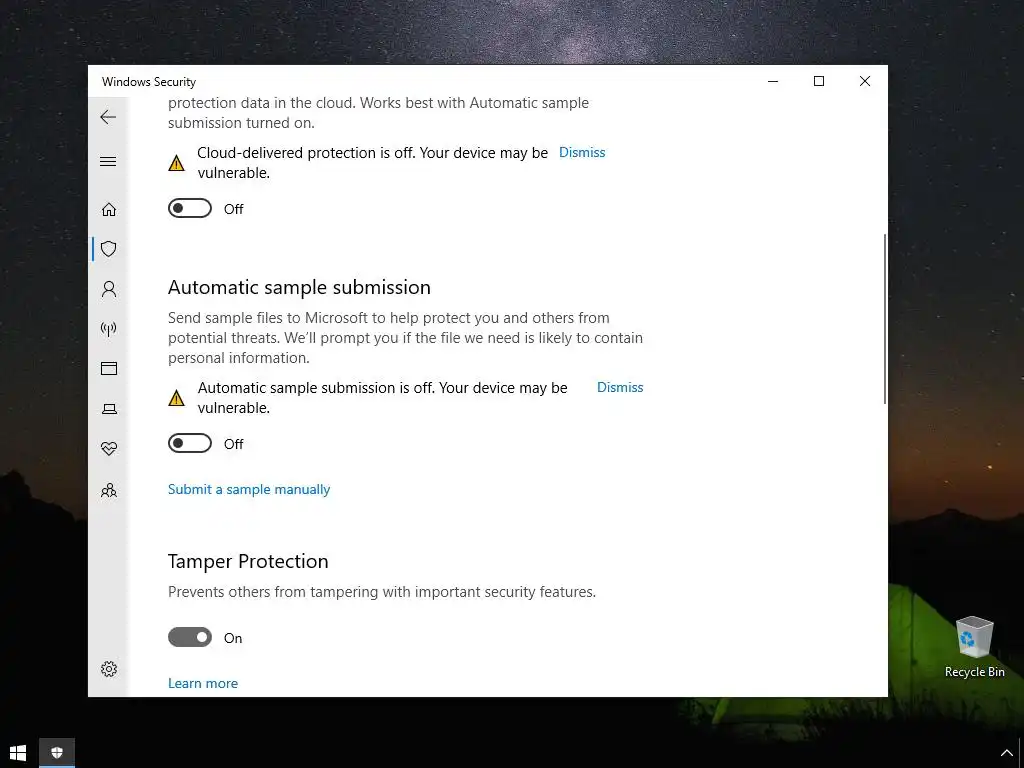Viewport: 1024px width, 768px height.
Task: Maximize the Windows Security window
Action: coord(819,81)
